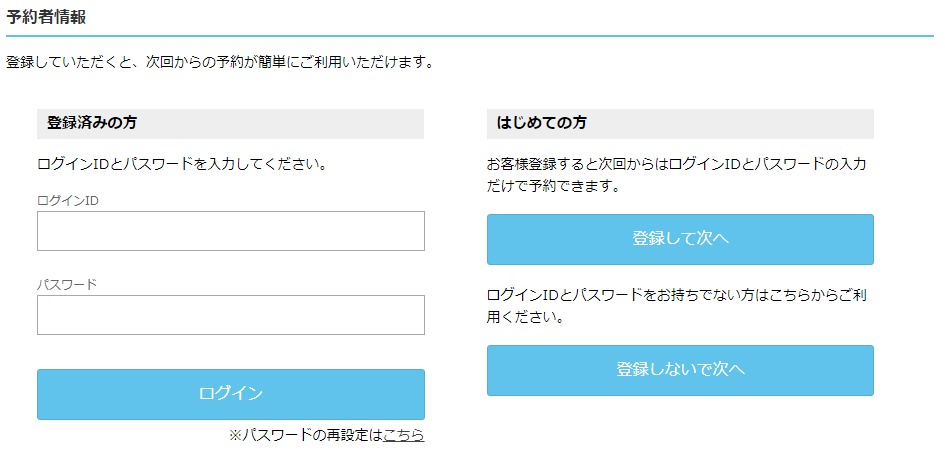Click the trailing line 用ください。
Viewport: 945px width, 474px height.
pyautogui.click(x=526, y=317)
